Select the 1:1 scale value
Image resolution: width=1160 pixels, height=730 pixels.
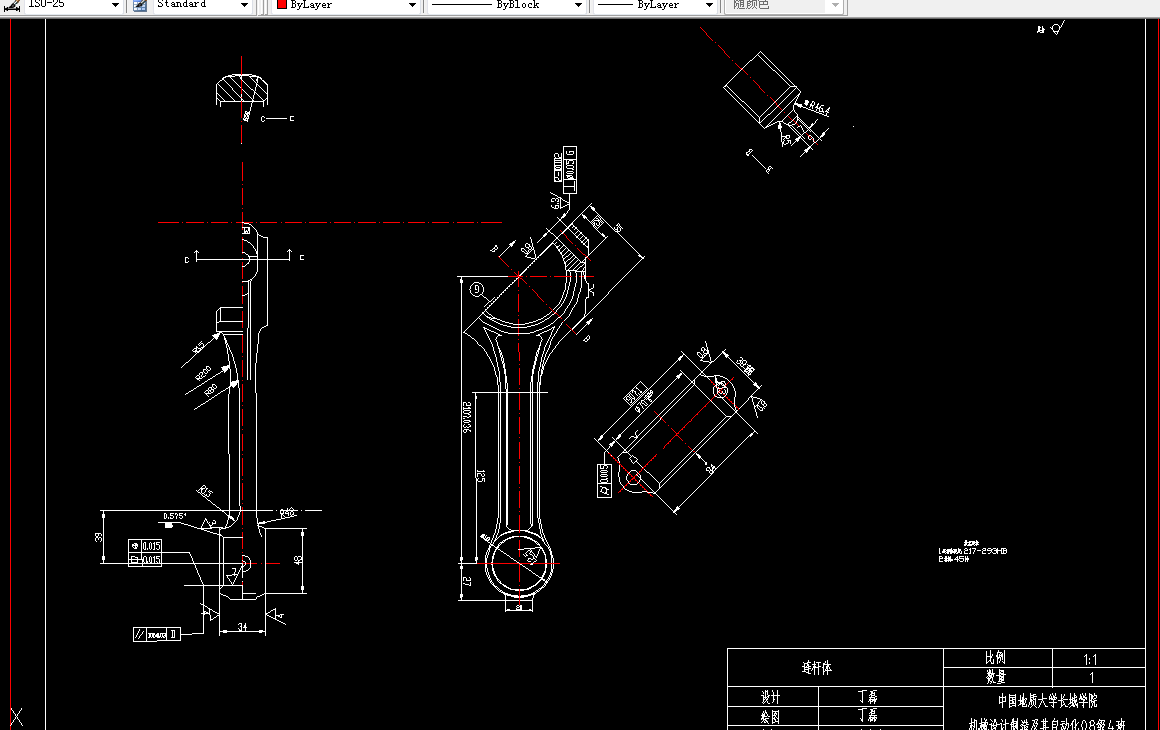point(1090,659)
